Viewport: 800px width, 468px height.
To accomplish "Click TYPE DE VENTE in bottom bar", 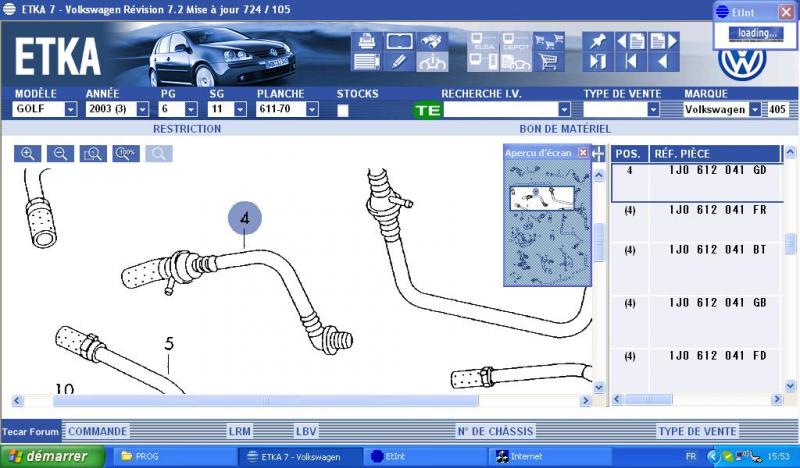I will coord(697,431).
